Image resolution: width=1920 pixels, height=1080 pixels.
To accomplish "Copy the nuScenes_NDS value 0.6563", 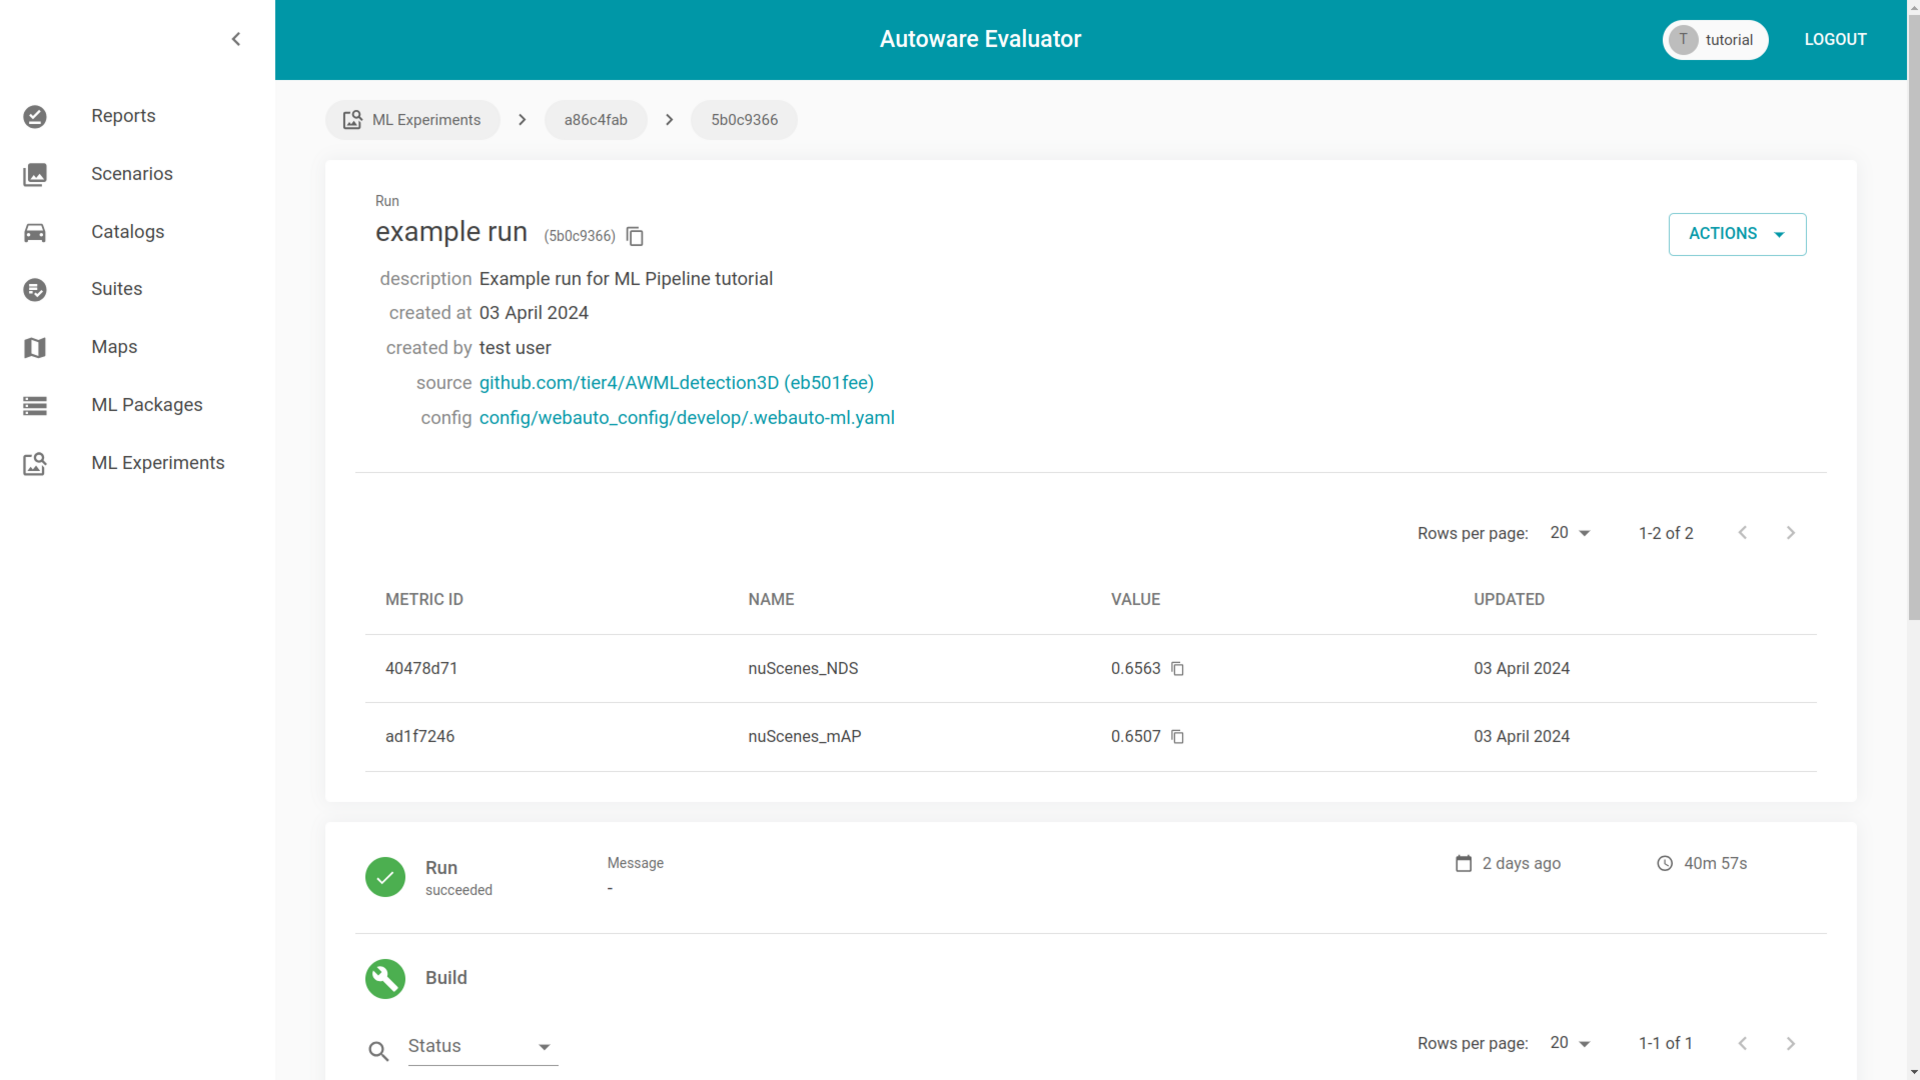I will pyautogui.click(x=1176, y=668).
